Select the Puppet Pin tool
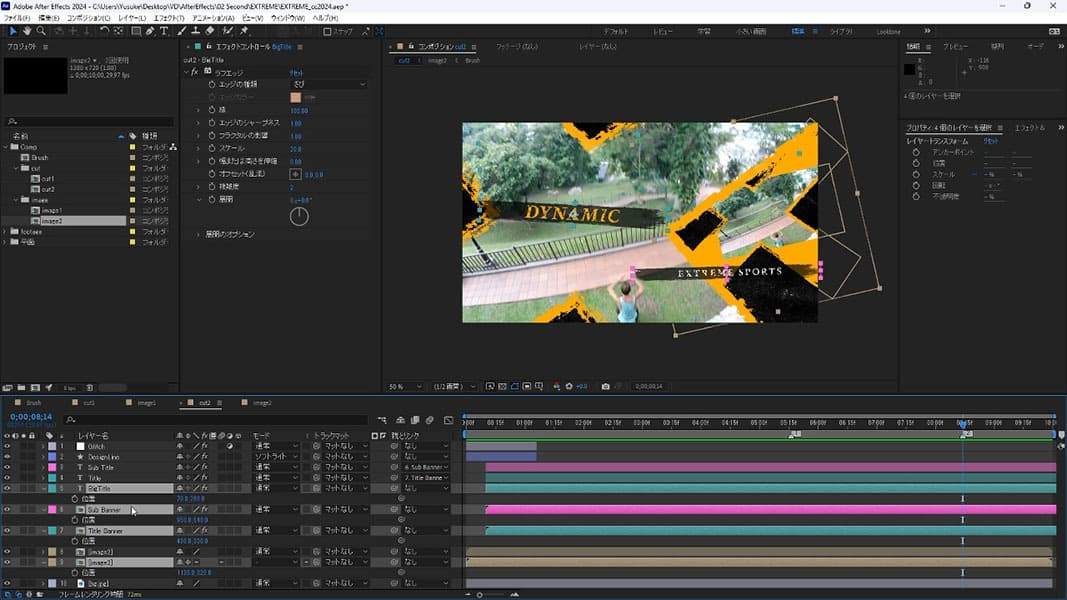Screen dimensions: 1067x600 [x=244, y=31]
